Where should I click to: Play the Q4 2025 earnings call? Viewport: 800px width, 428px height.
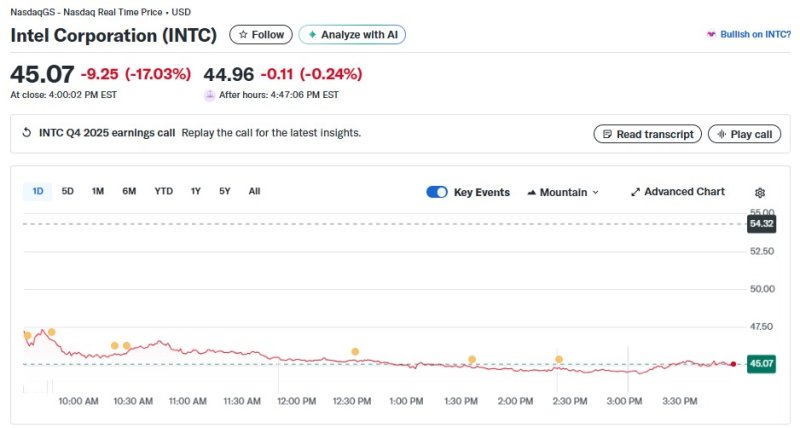pyautogui.click(x=744, y=134)
